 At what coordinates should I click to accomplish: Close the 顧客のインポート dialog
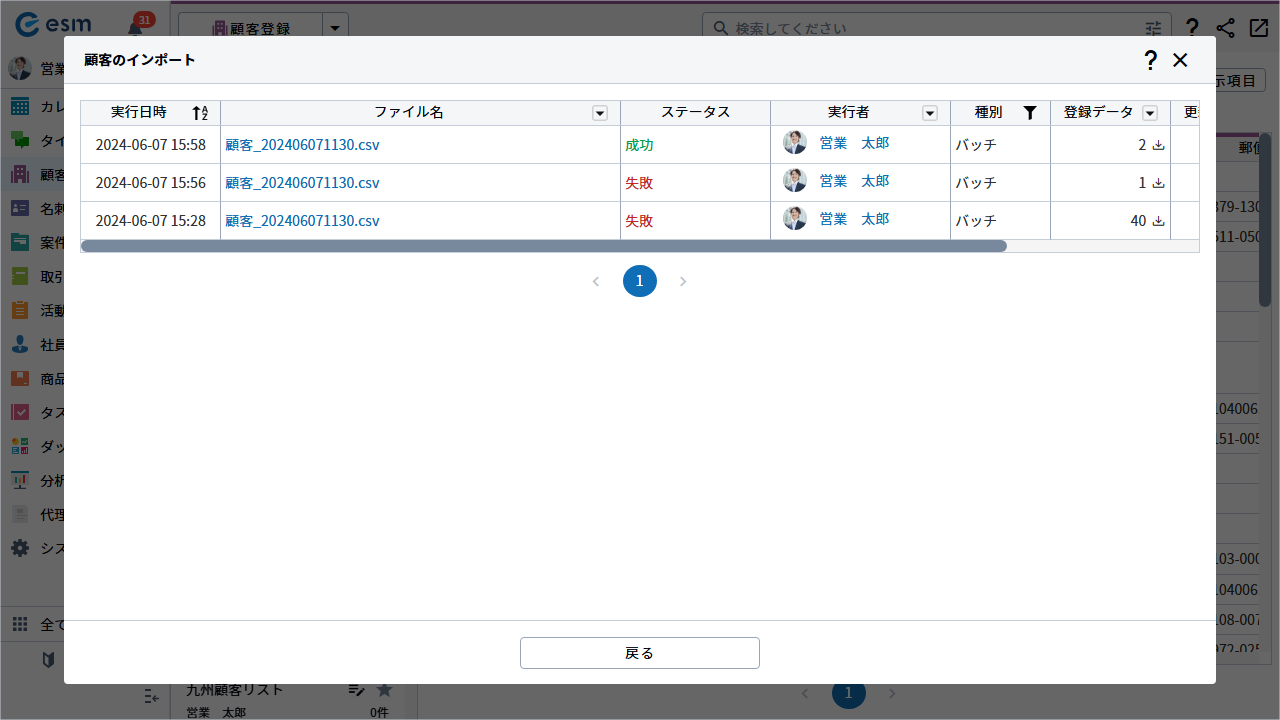coord(1180,60)
